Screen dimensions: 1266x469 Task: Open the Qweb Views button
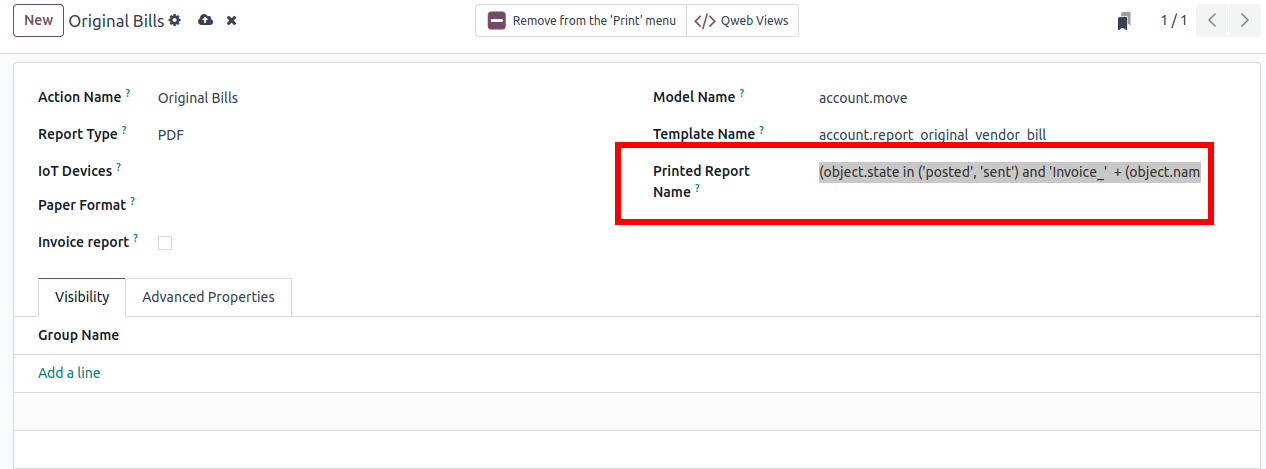742,20
